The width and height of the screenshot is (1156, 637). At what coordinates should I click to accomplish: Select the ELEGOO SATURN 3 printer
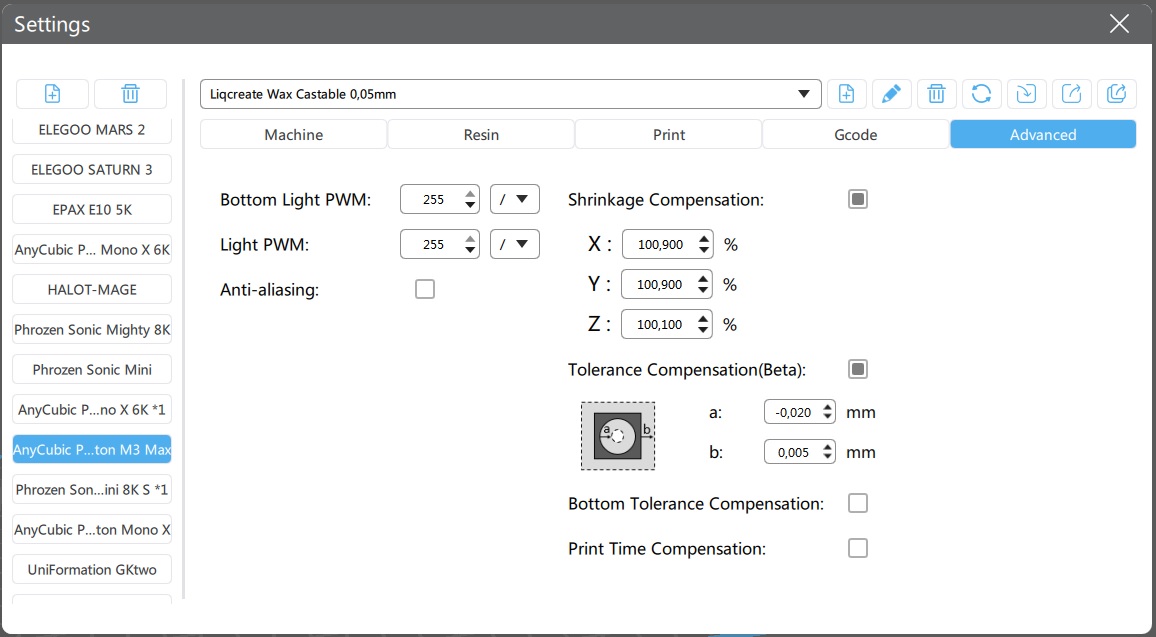[x=92, y=169]
